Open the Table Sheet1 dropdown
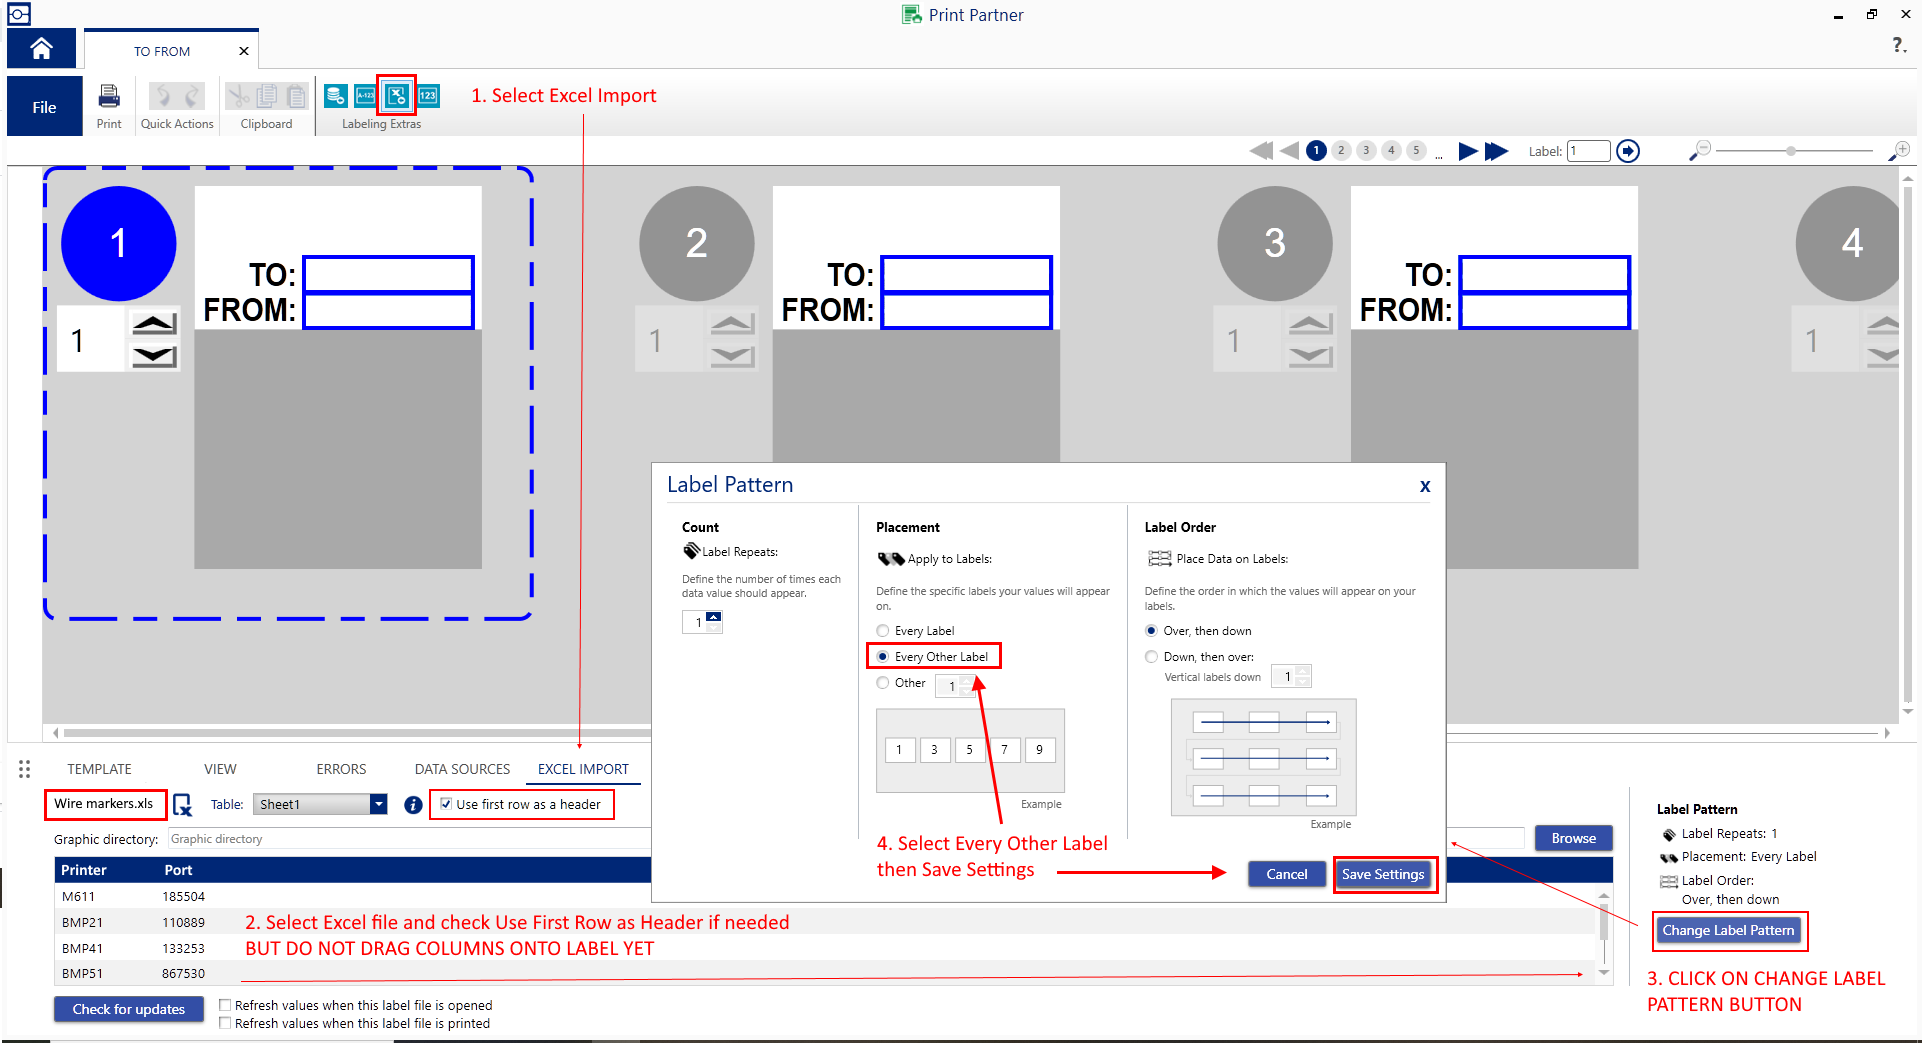Image resolution: width=1922 pixels, height=1043 pixels. 378,805
